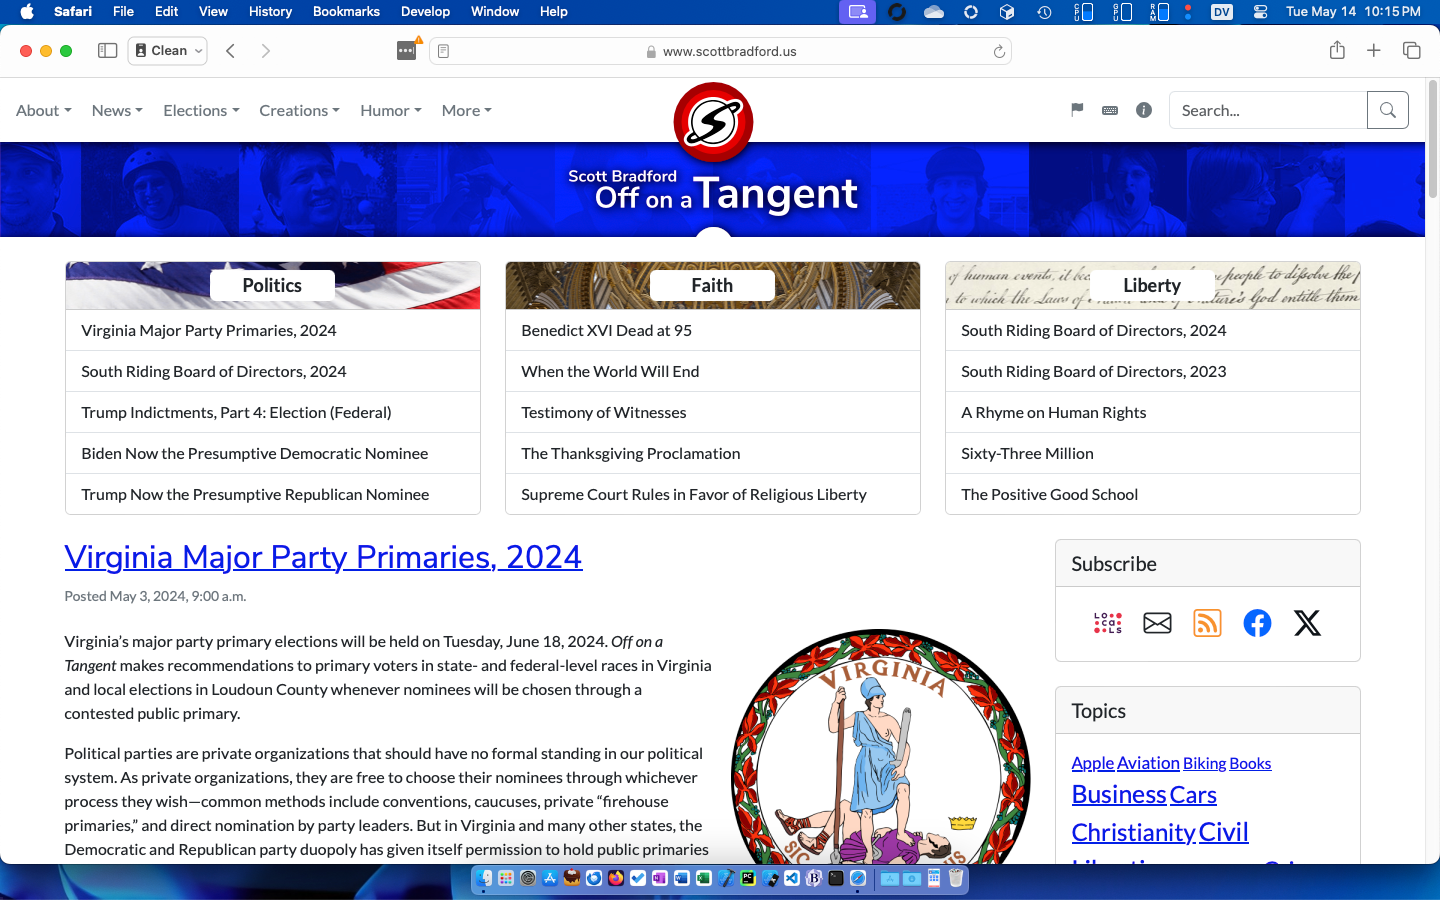Click Safari's Share toolbar icon
This screenshot has height=900, width=1440.
[1337, 51]
